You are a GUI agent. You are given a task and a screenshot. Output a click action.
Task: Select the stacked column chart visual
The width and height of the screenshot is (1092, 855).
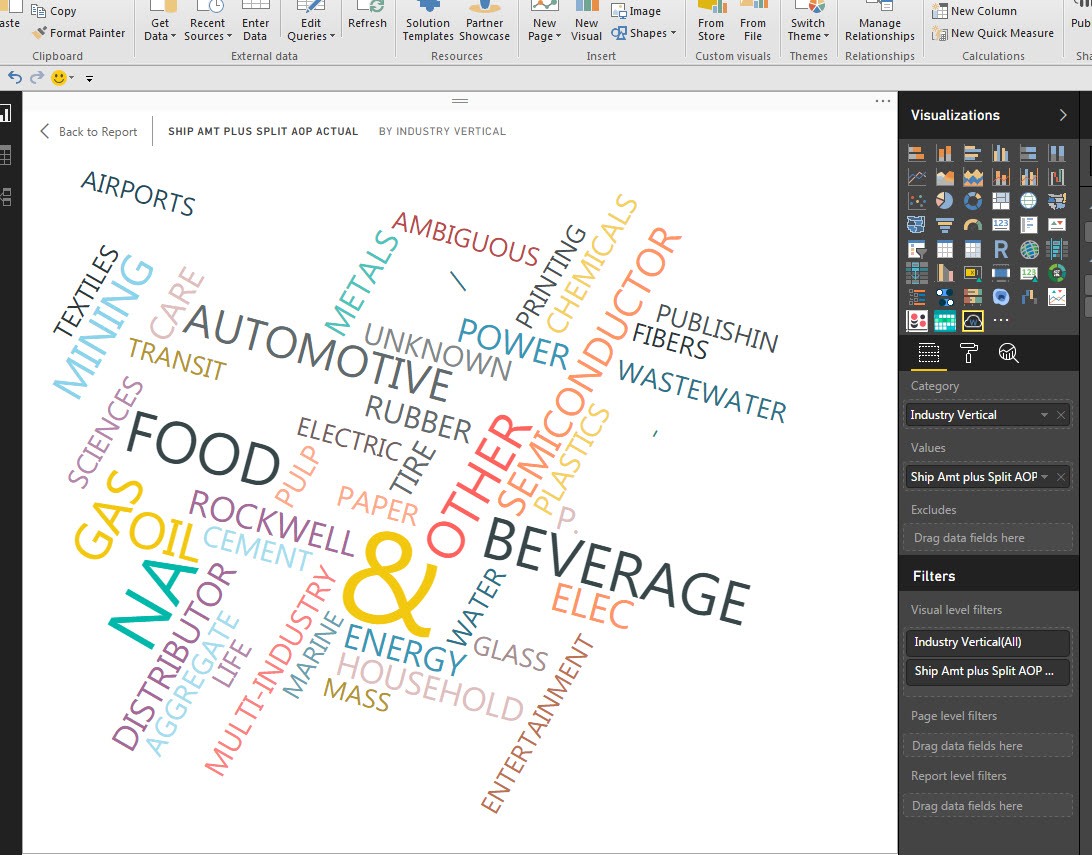click(944, 153)
